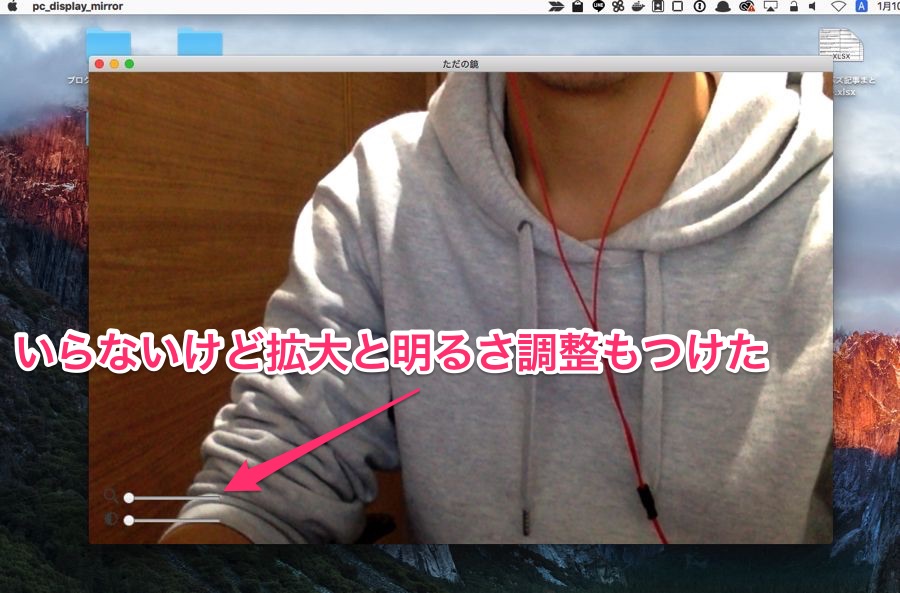
Task: Open the Apple menu
Action: click(12, 6)
